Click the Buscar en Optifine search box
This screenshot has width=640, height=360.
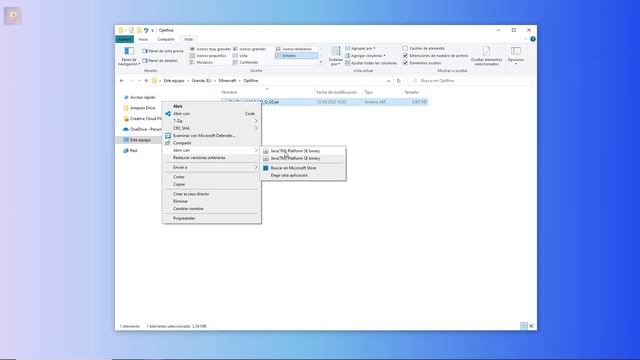click(471, 81)
